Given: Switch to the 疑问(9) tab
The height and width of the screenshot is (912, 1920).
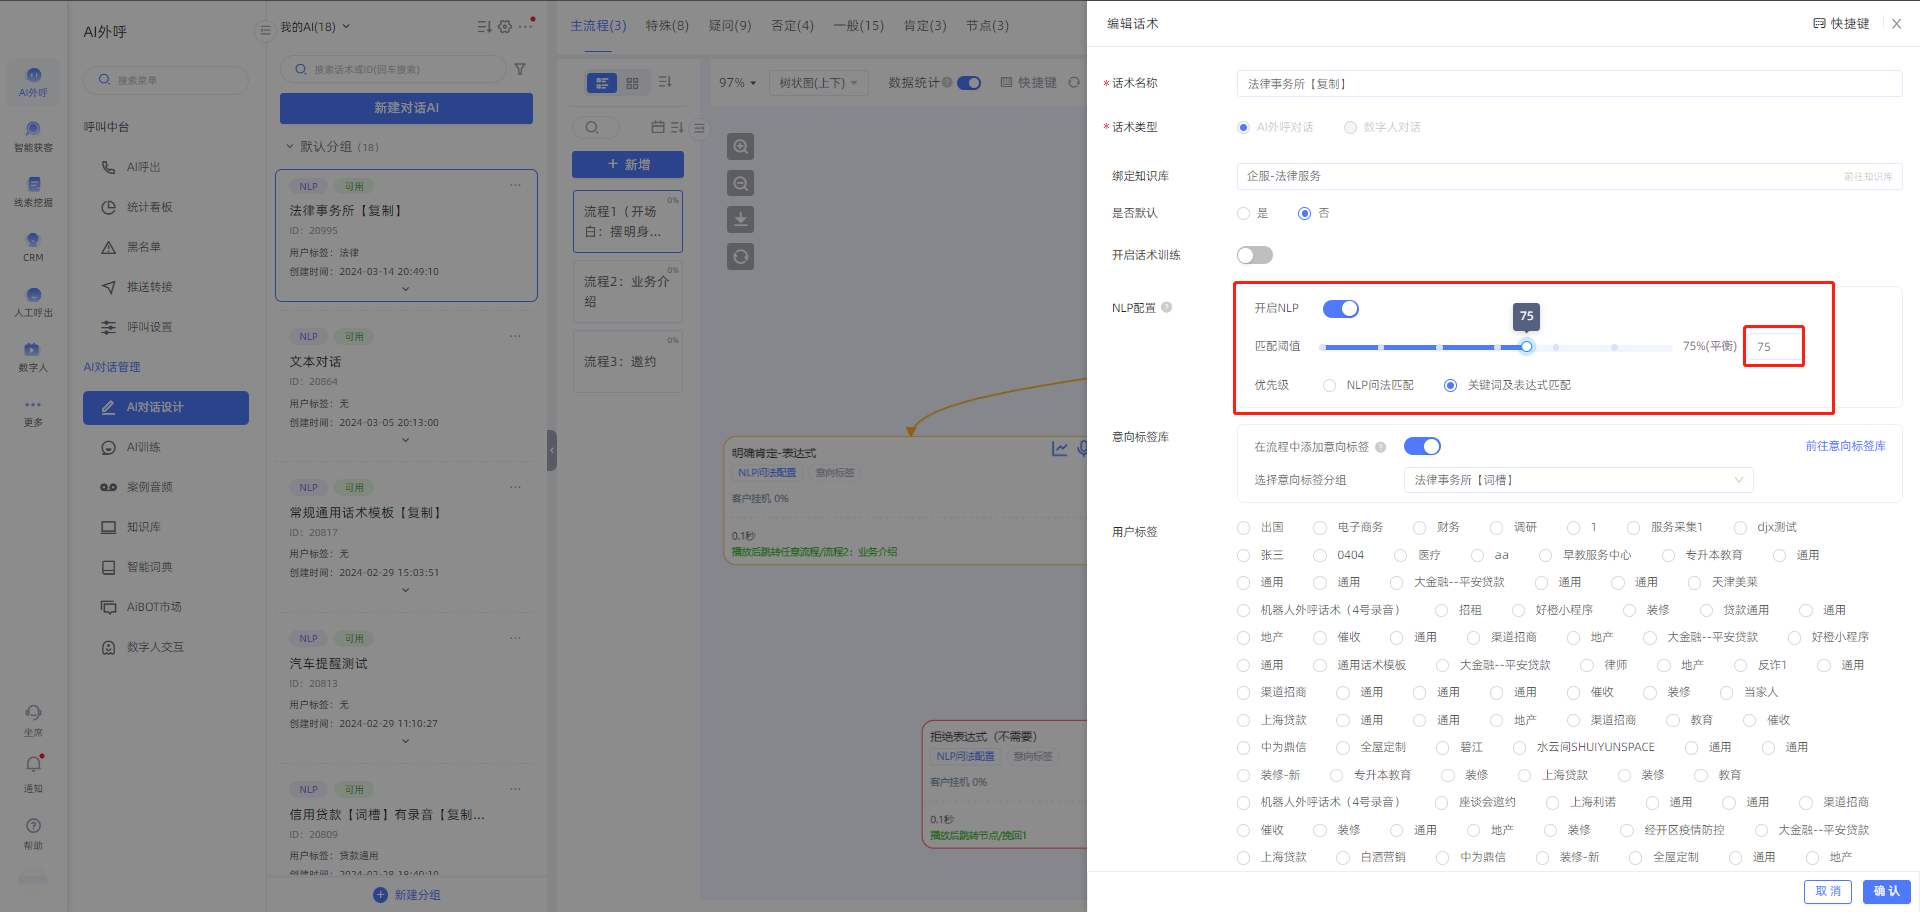Looking at the screenshot, I should coord(730,25).
